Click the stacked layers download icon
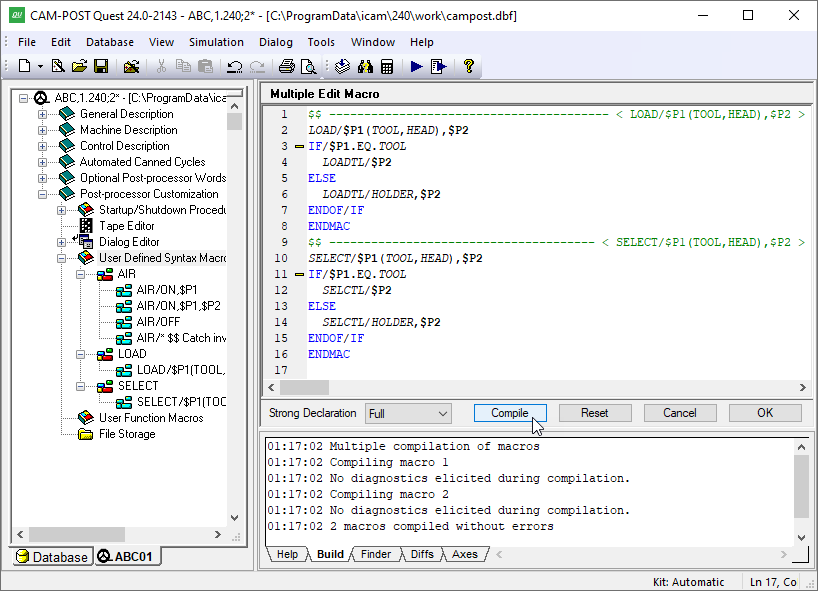This screenshot has width=818, height=591. click(x=342, y=66)
